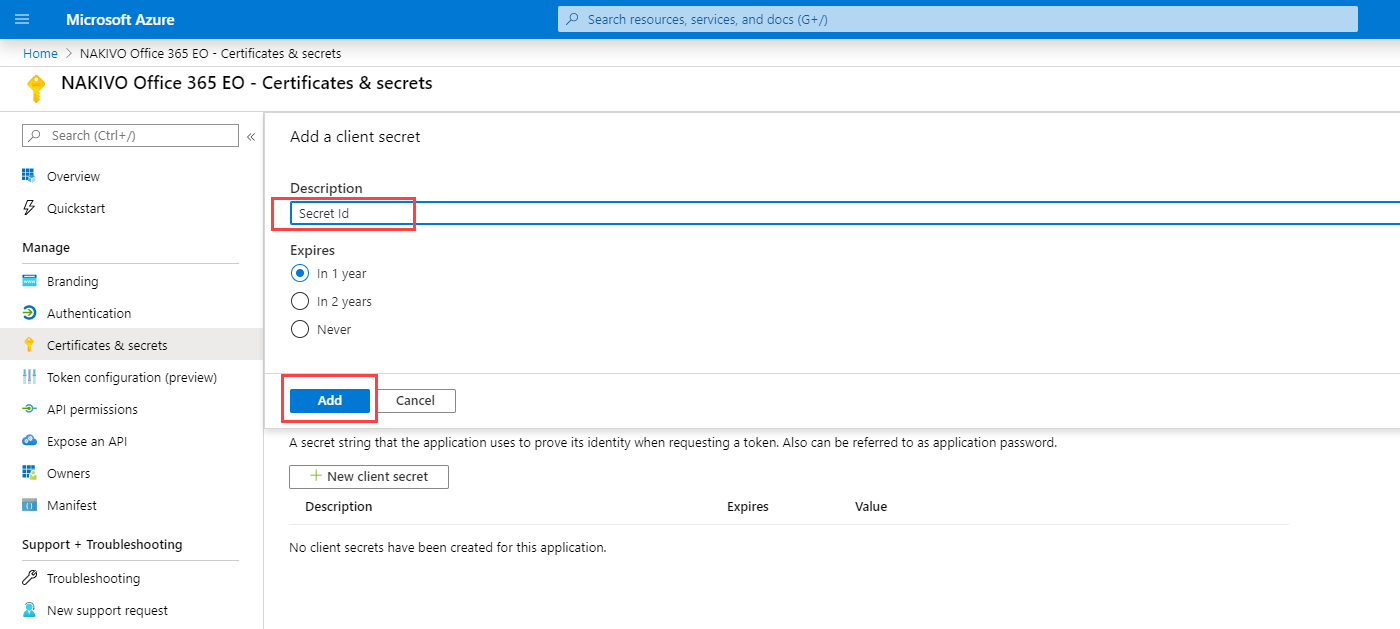The image size is (1400, 629).
Task: Click the Quickstart lightning icon
Action: pyautogui.click(x=29, y=208)
